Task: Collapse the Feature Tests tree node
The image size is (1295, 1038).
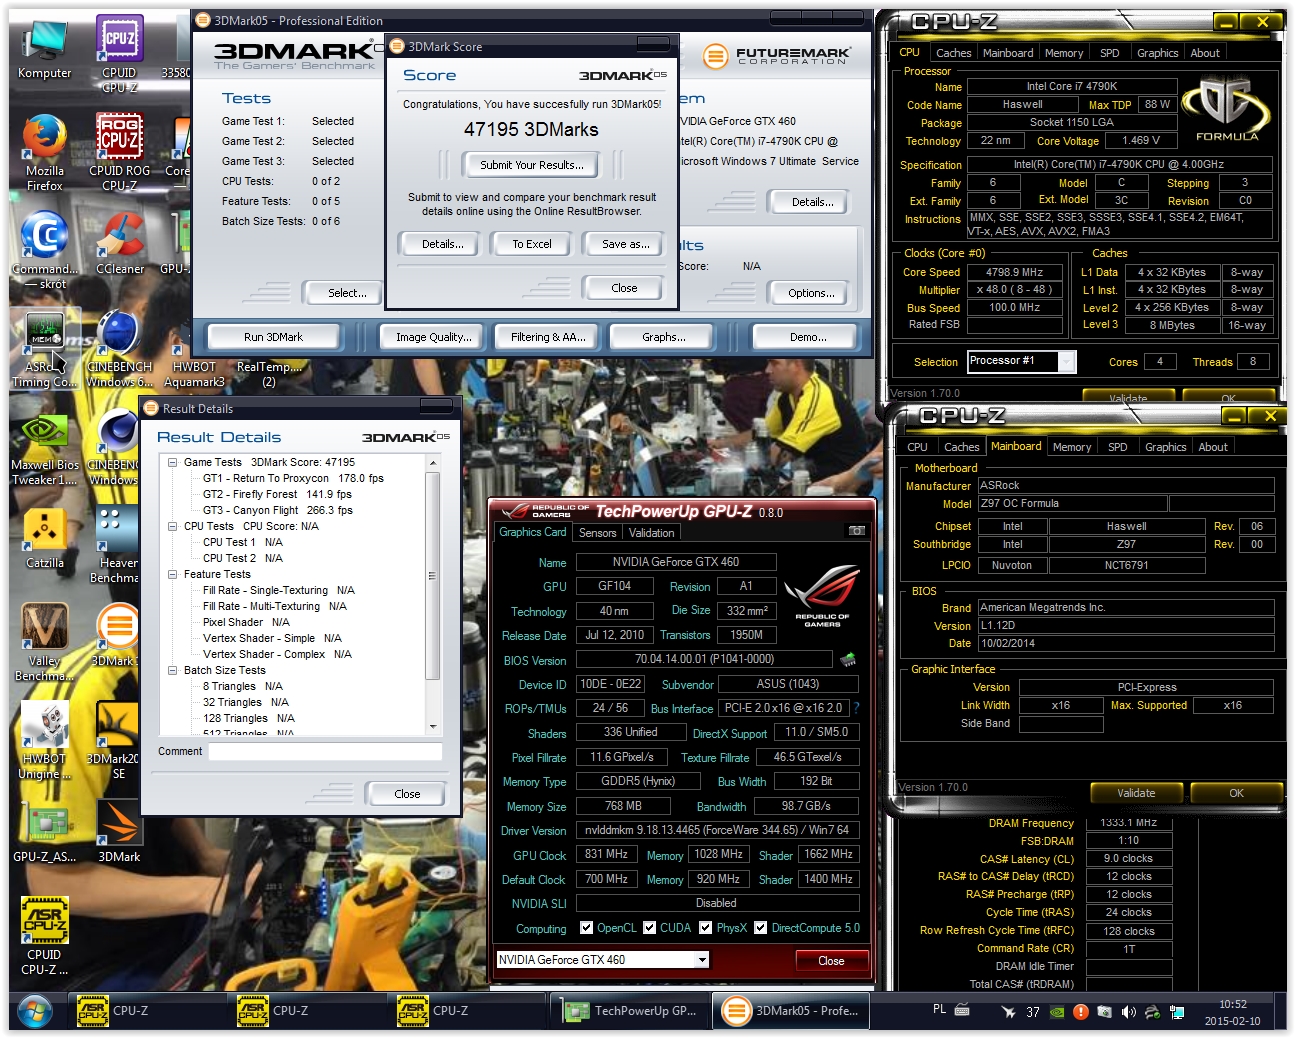Action: tap(173, 574)
